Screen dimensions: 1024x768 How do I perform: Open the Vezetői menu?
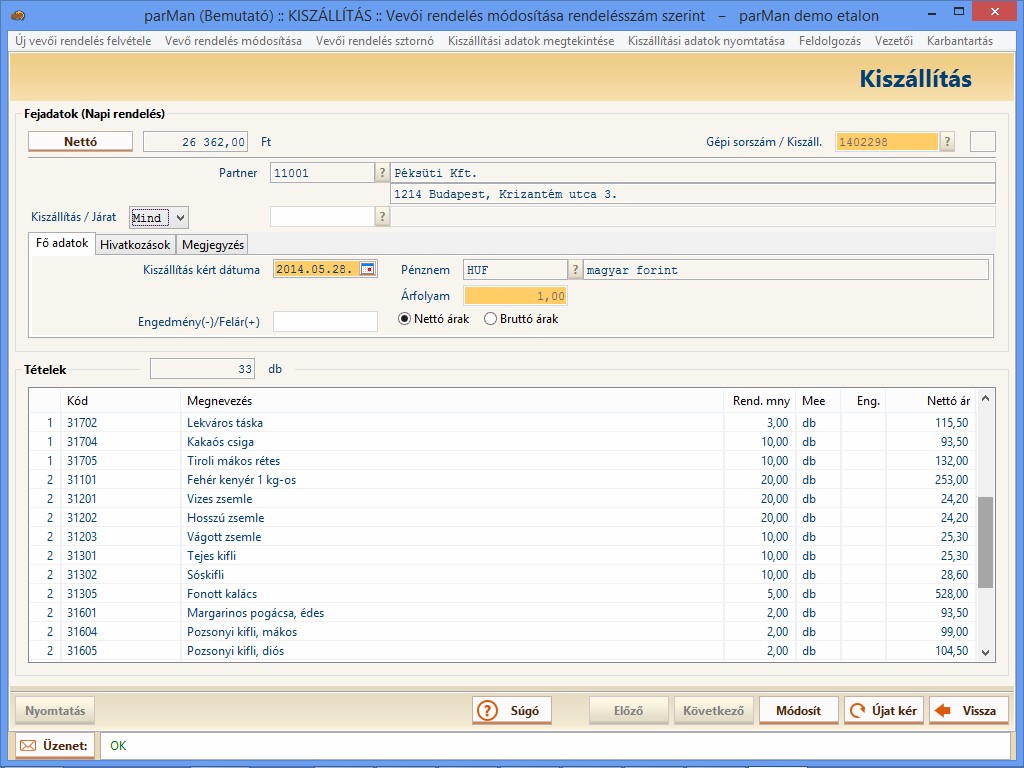click(893, 40)
